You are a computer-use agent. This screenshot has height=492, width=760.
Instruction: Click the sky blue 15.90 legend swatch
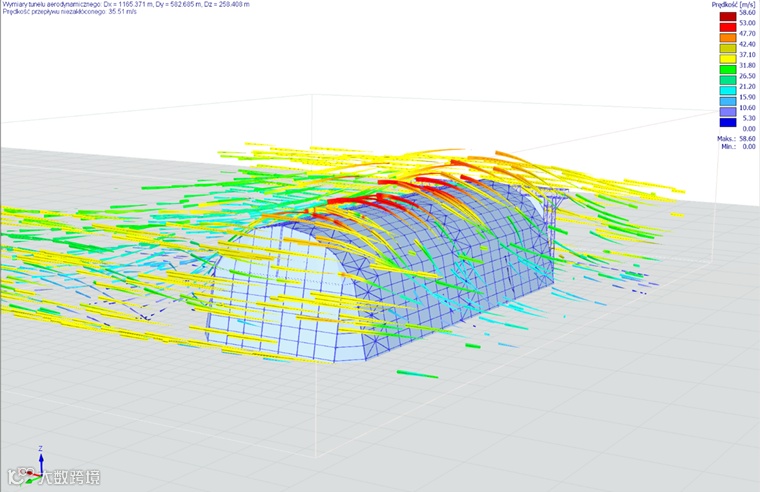(728, 101)
